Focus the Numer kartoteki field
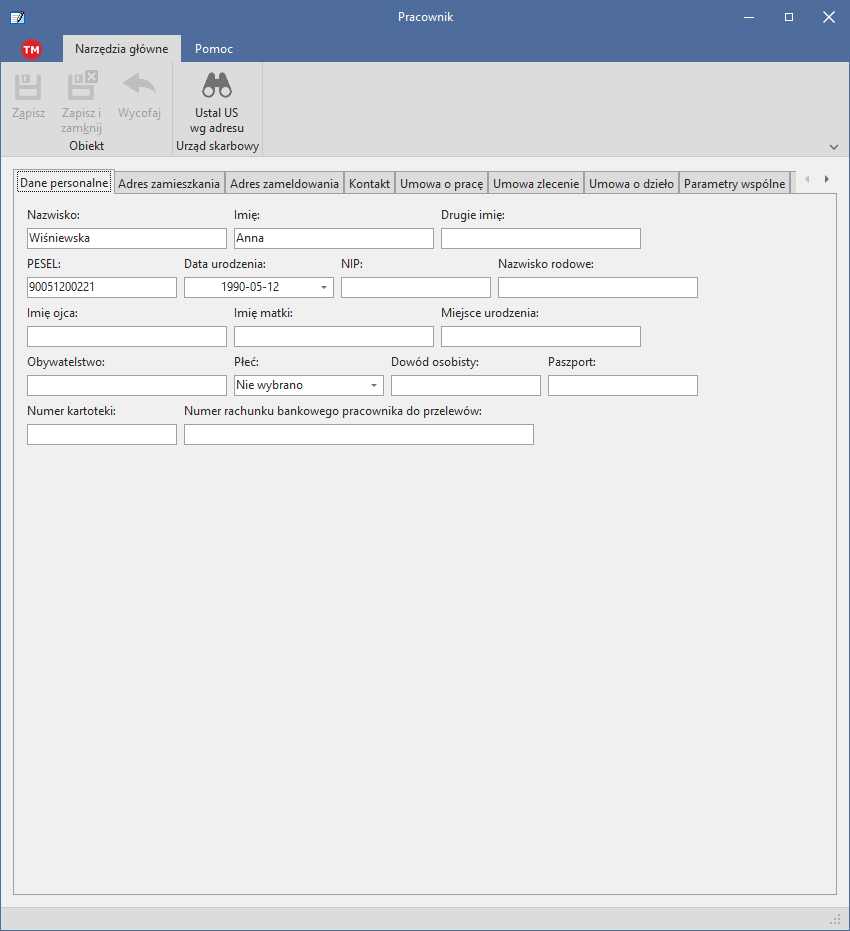Screen dimensions: 850x931 pyautogui.click(x=102, y=435)
